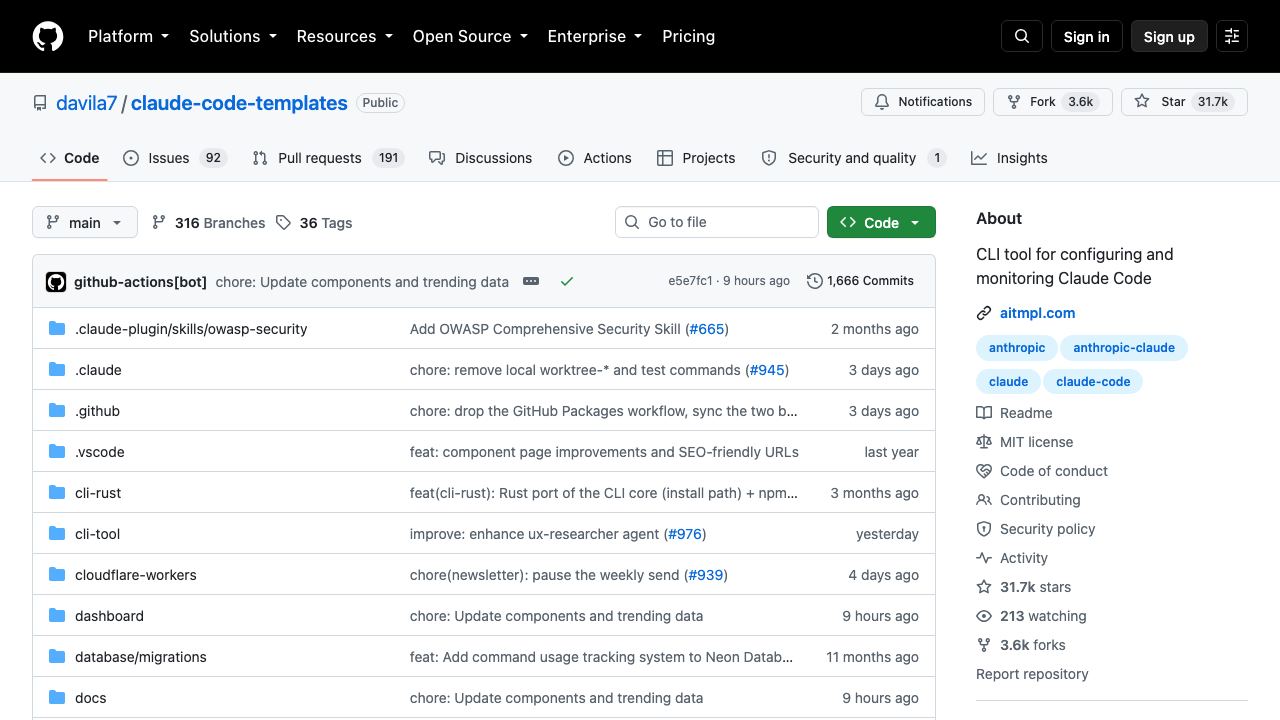The height and width of the screenshot is (720, 1280).
Task: Expand the Resources menu
Action: pos(344,36)
